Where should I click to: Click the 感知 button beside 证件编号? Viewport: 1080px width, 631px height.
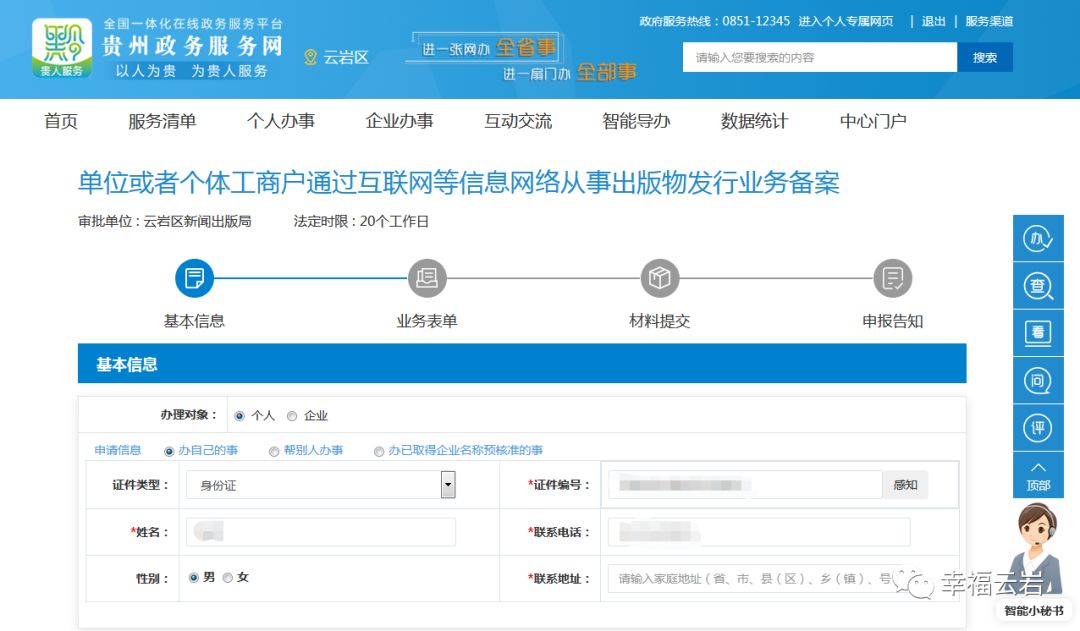(x=905, y=485)
